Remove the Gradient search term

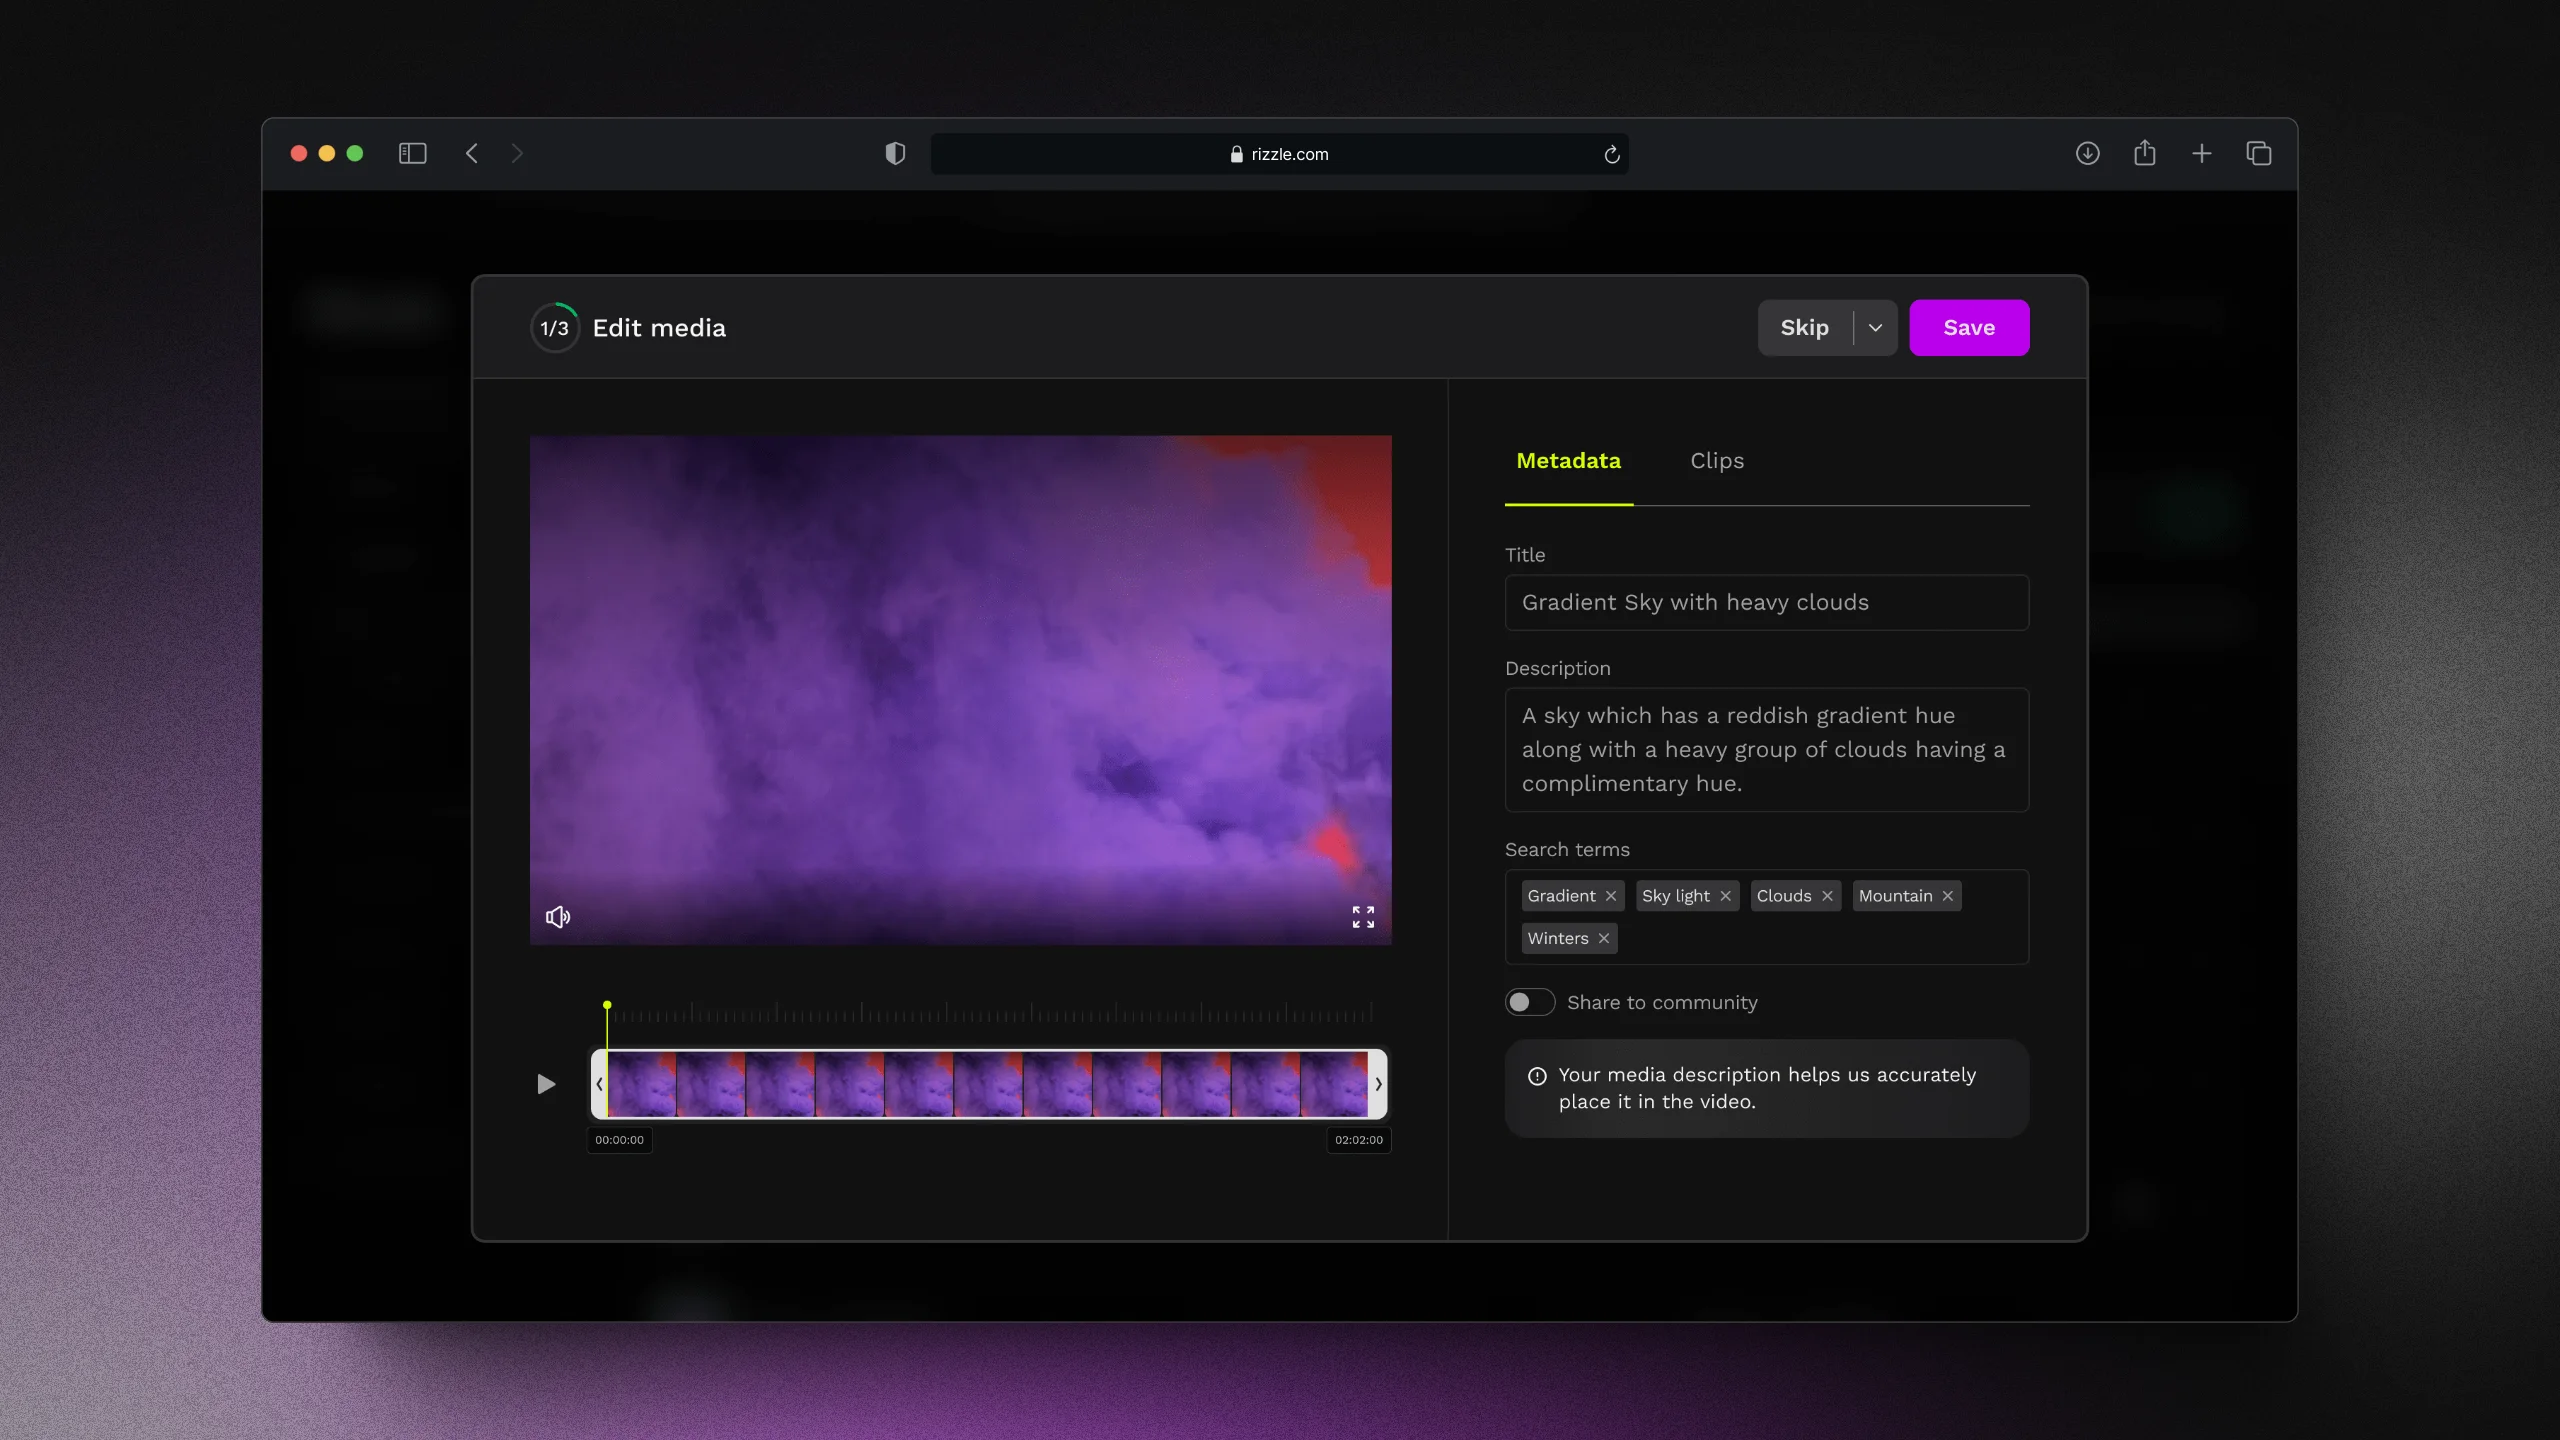1611,896
